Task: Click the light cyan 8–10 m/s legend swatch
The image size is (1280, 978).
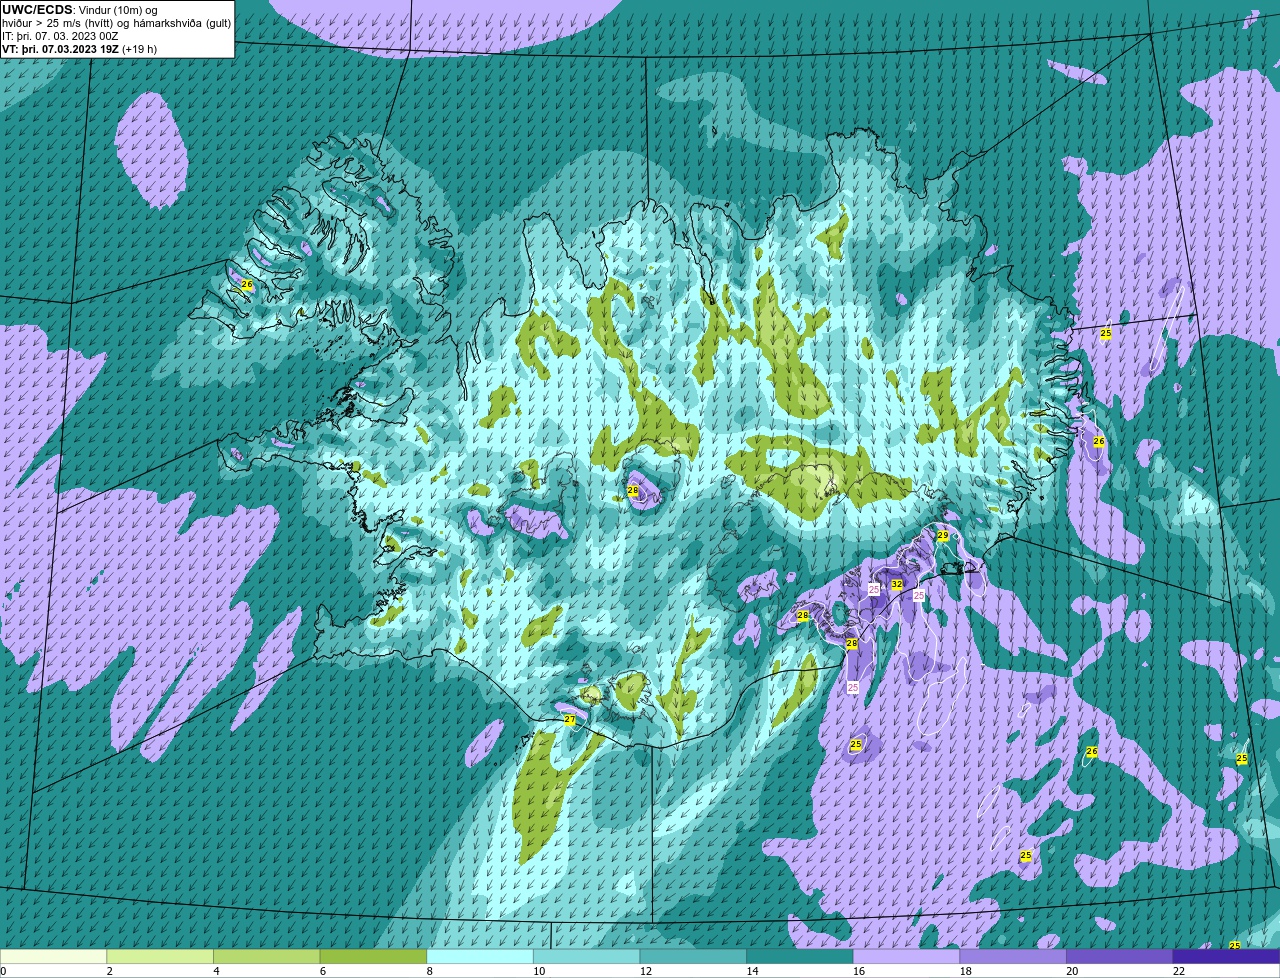Action: click(480, 956)
